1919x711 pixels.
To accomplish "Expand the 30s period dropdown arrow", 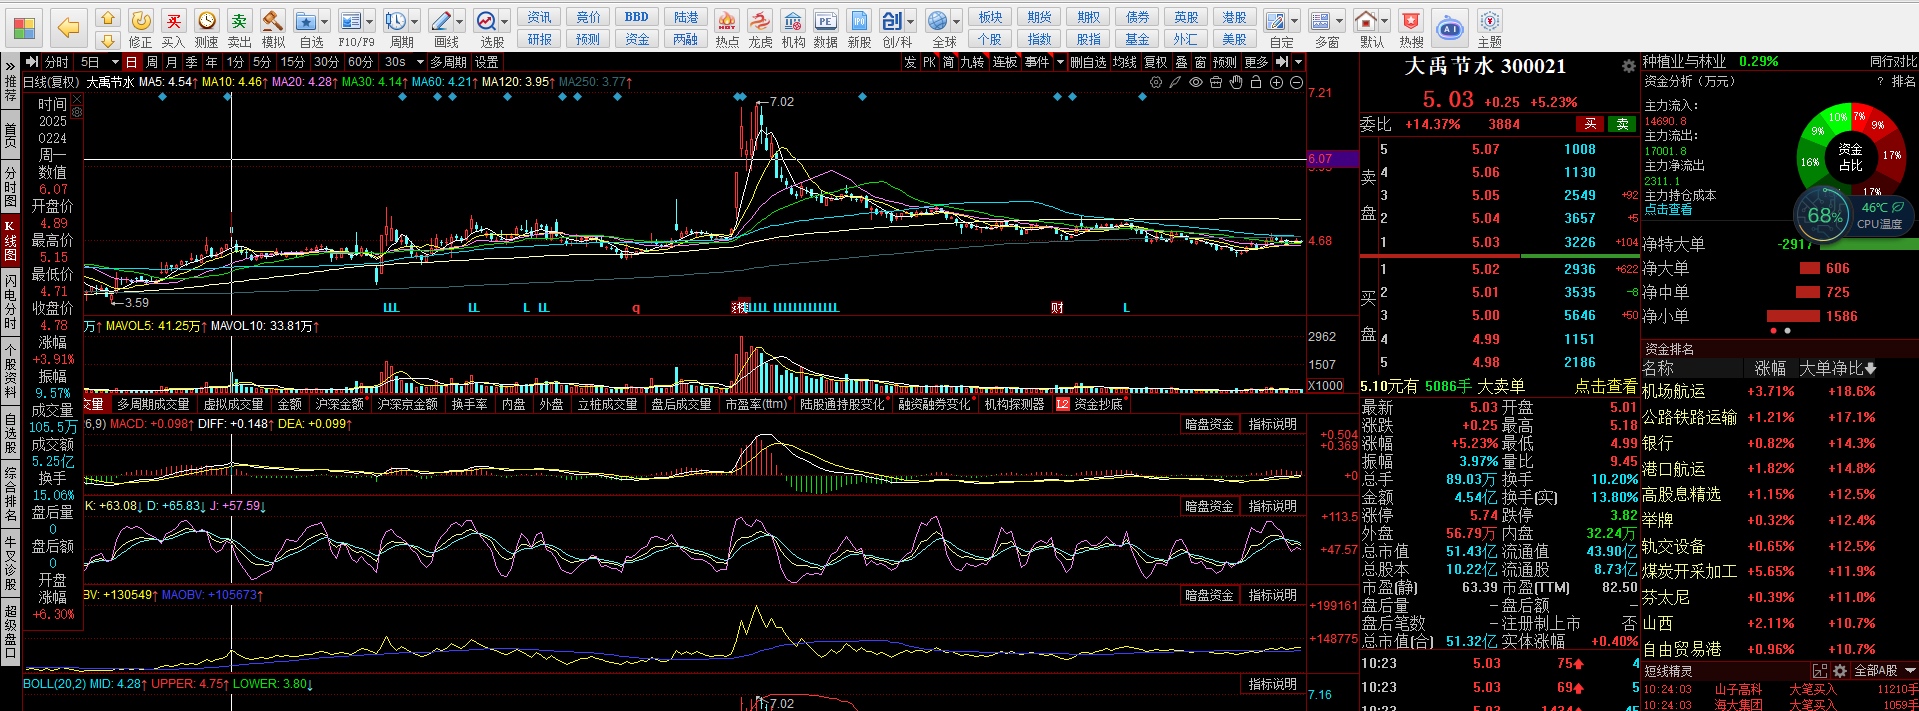I will 420,62.
